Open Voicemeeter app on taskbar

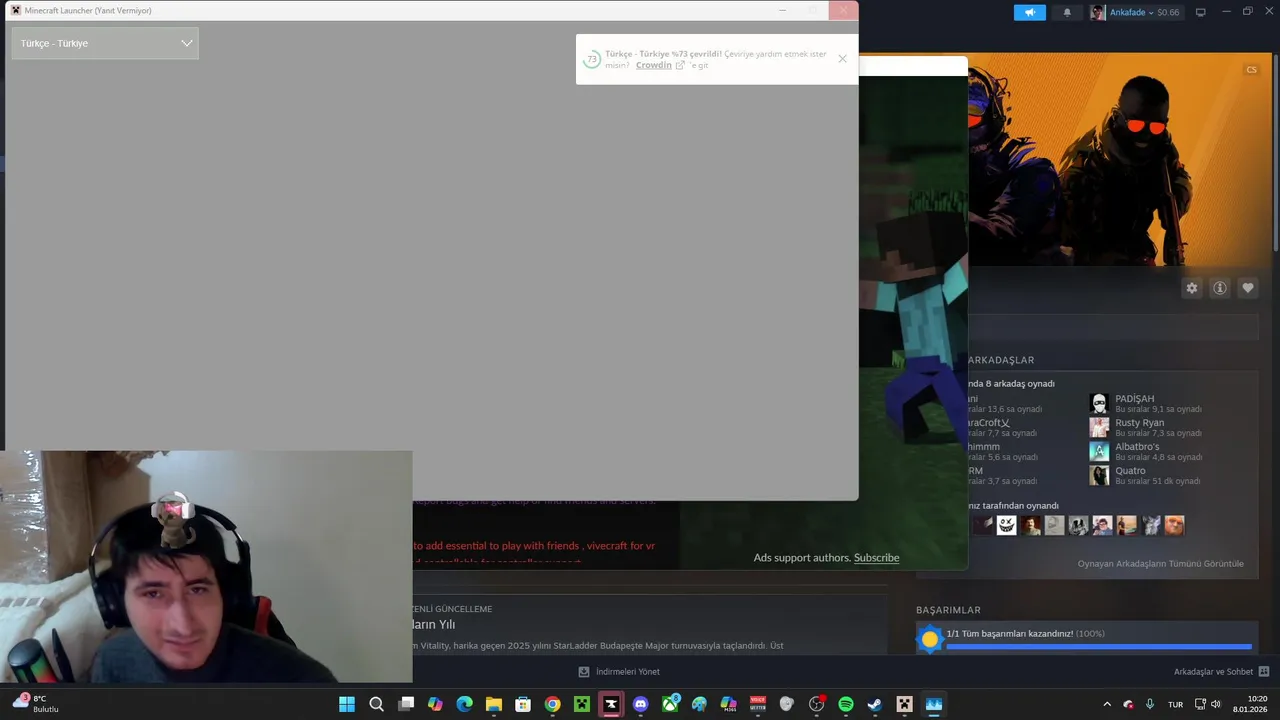(758, 704)
